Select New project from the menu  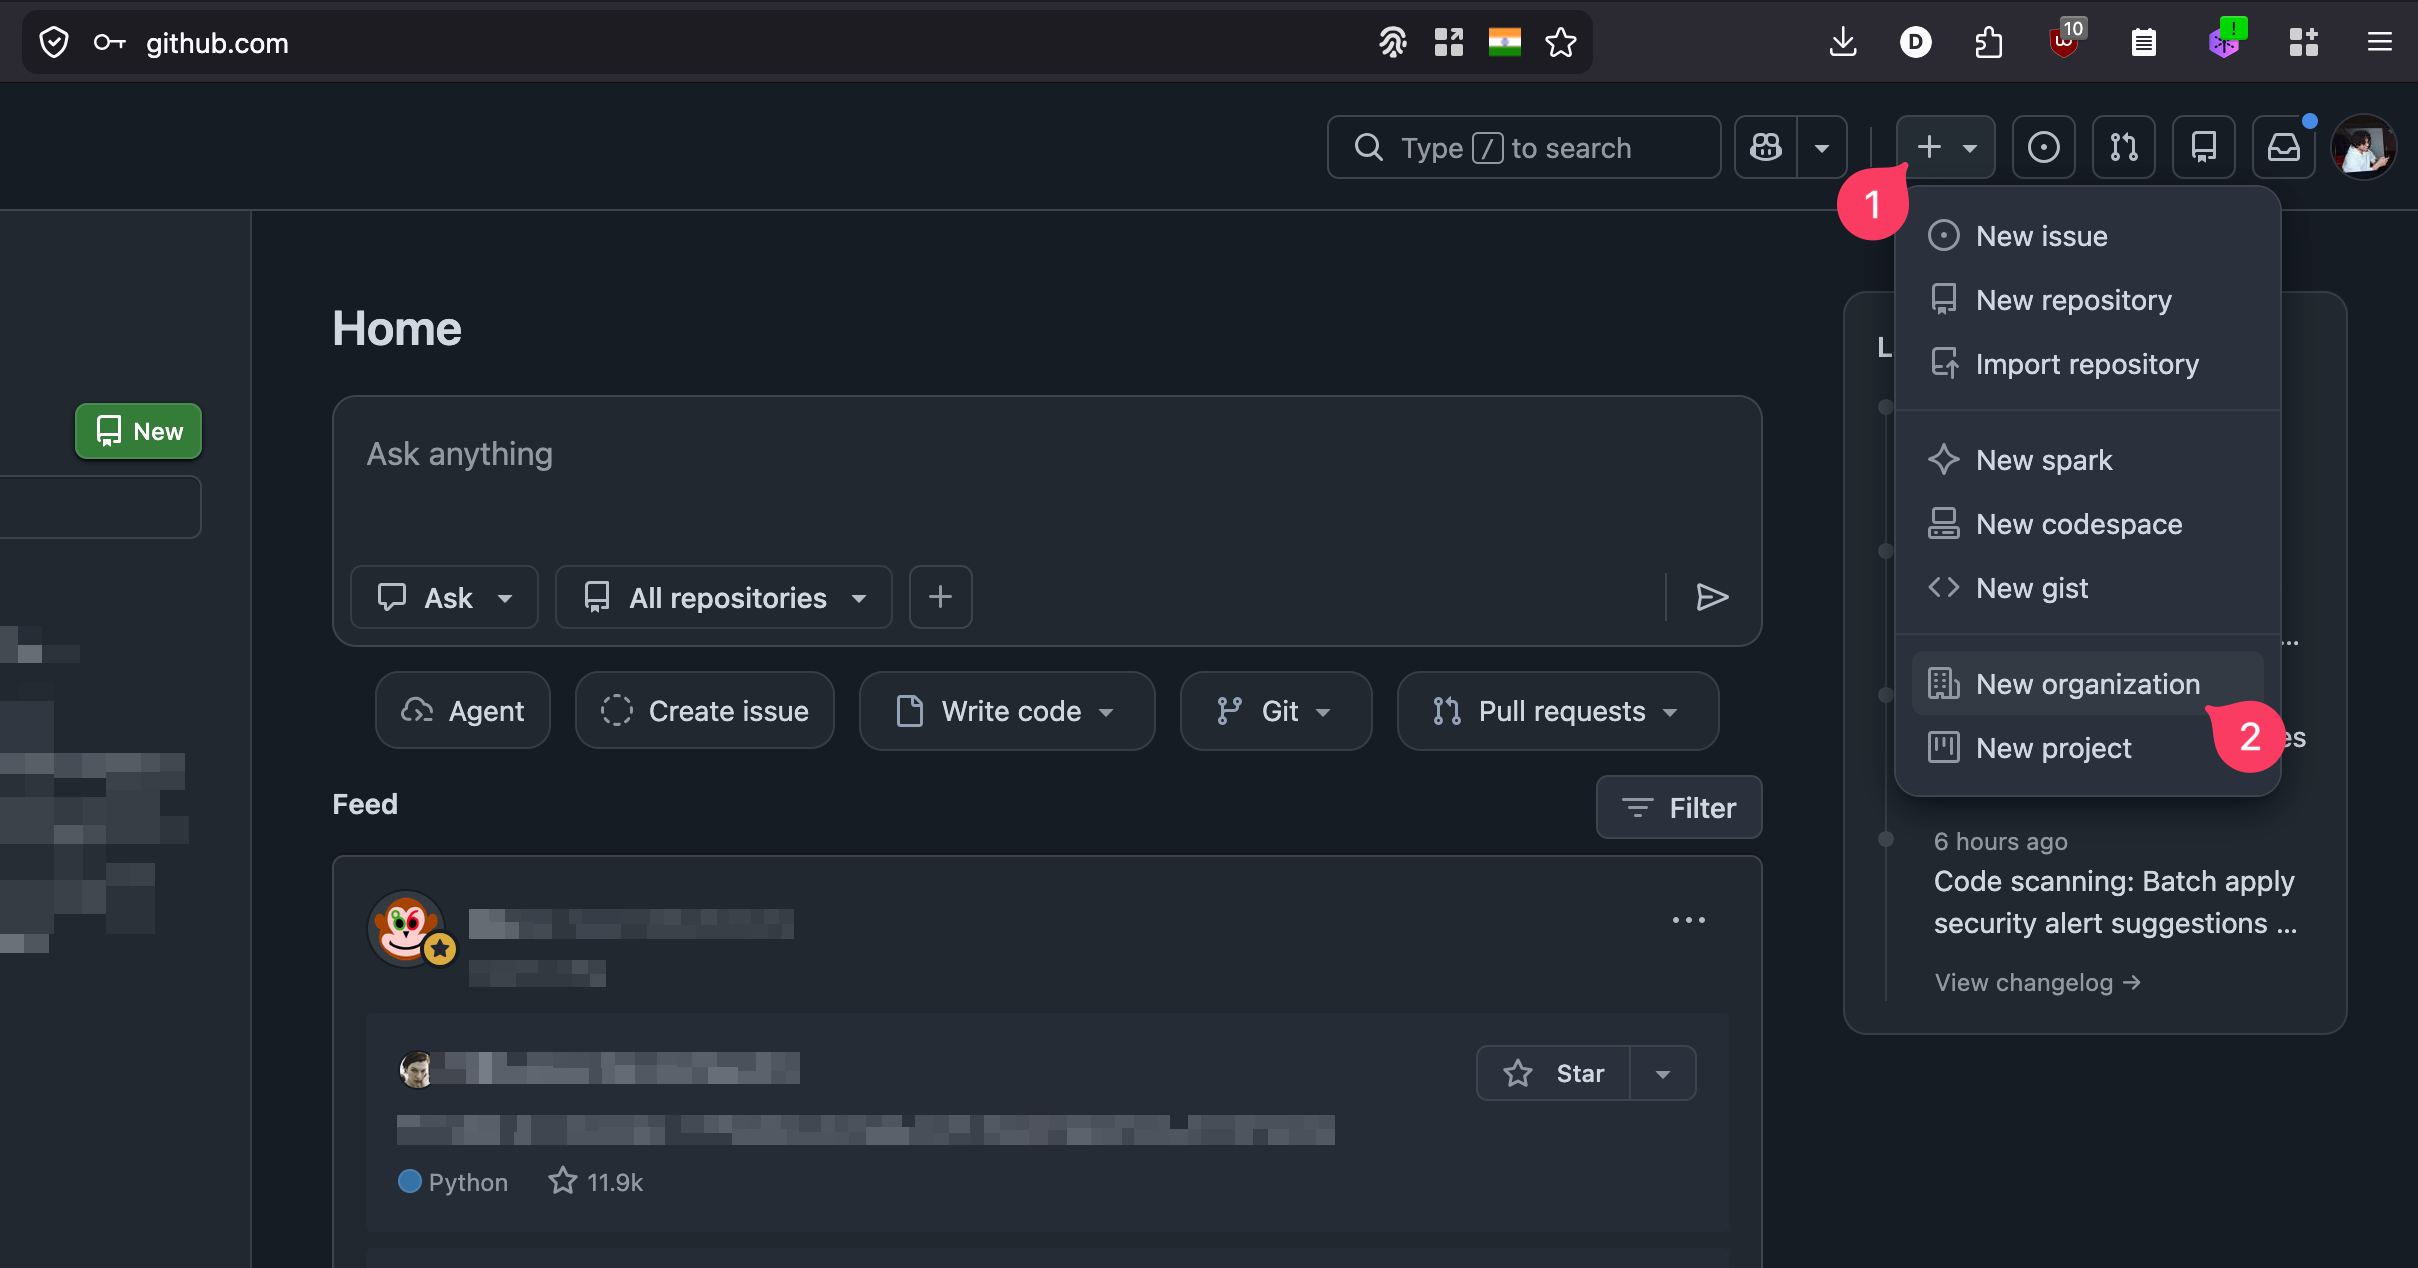[2087, 748]
